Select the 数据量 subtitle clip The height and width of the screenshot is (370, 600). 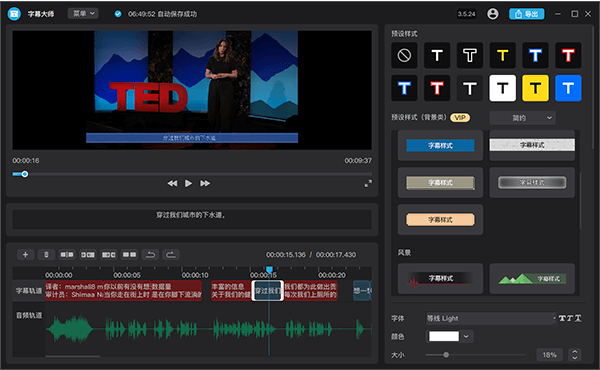[176, 290]
